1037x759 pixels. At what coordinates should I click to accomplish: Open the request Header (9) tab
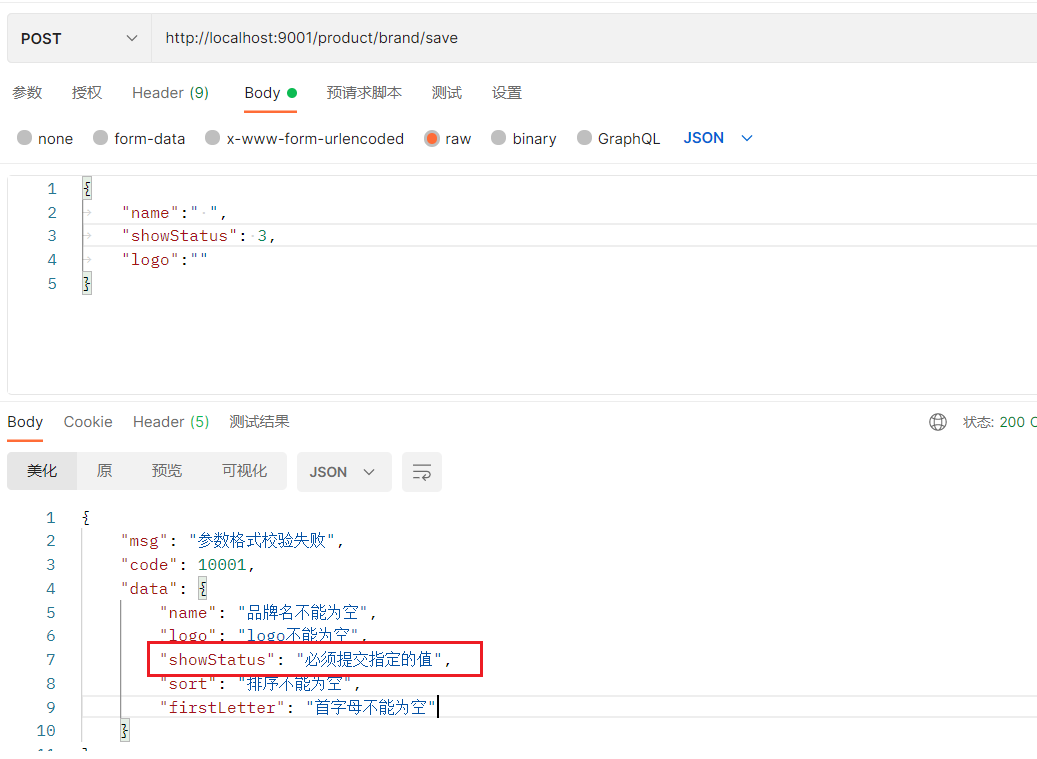[170, 93]
